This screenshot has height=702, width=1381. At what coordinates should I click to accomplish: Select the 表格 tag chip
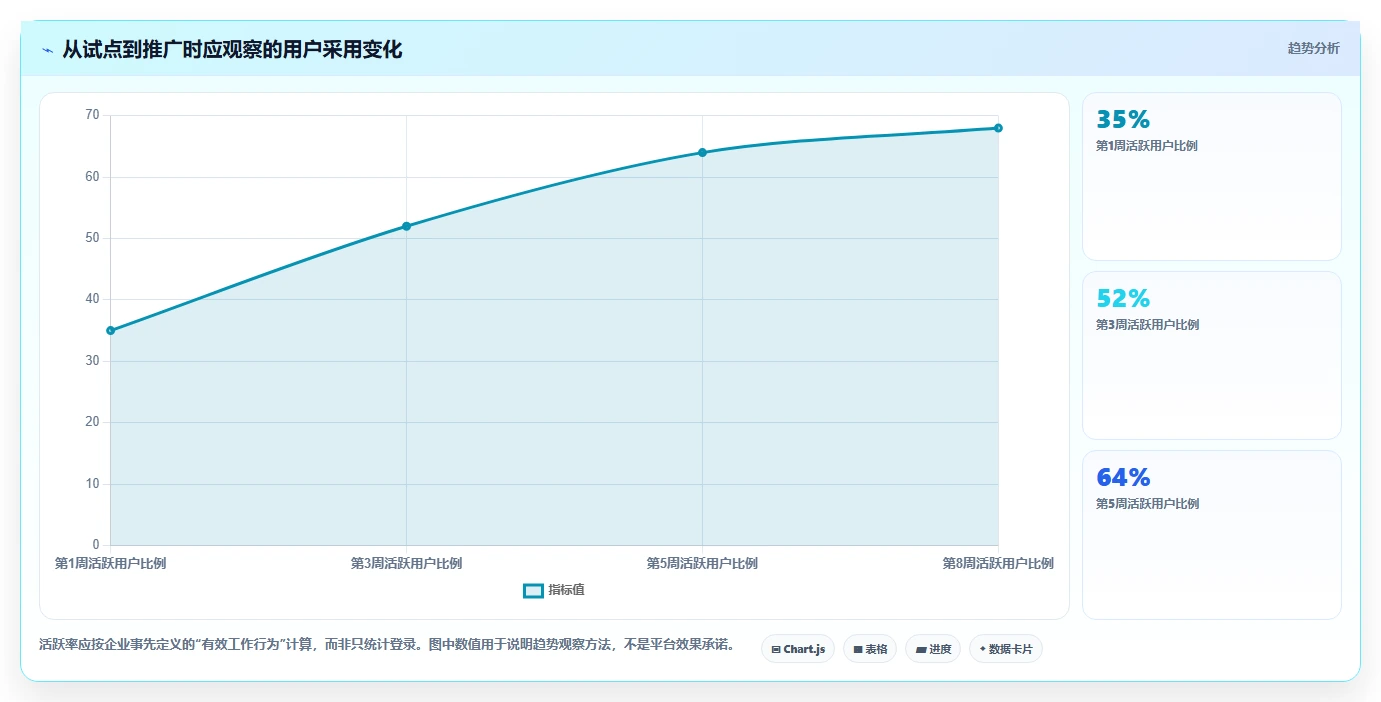[x=870, y=649]
